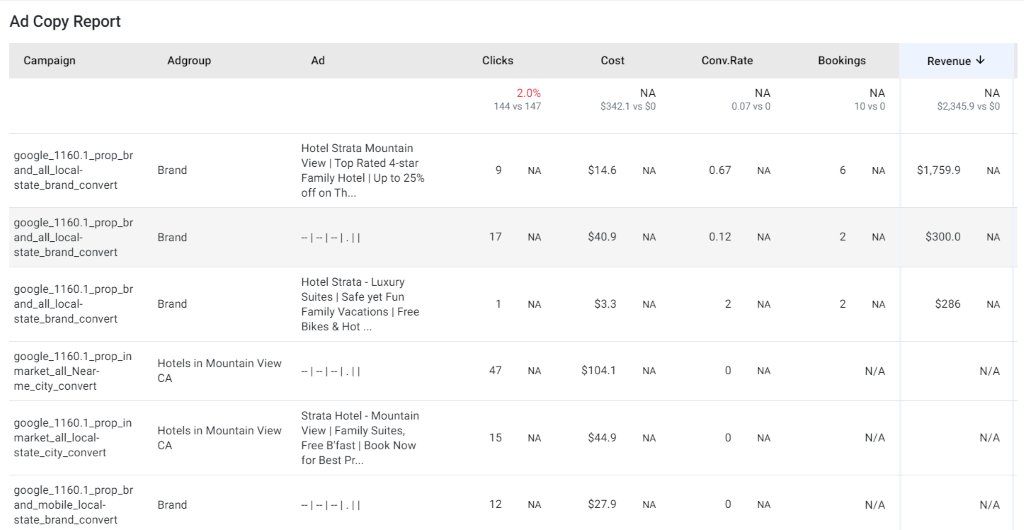Sort table by Bookings column

click(x=842, y=61)
